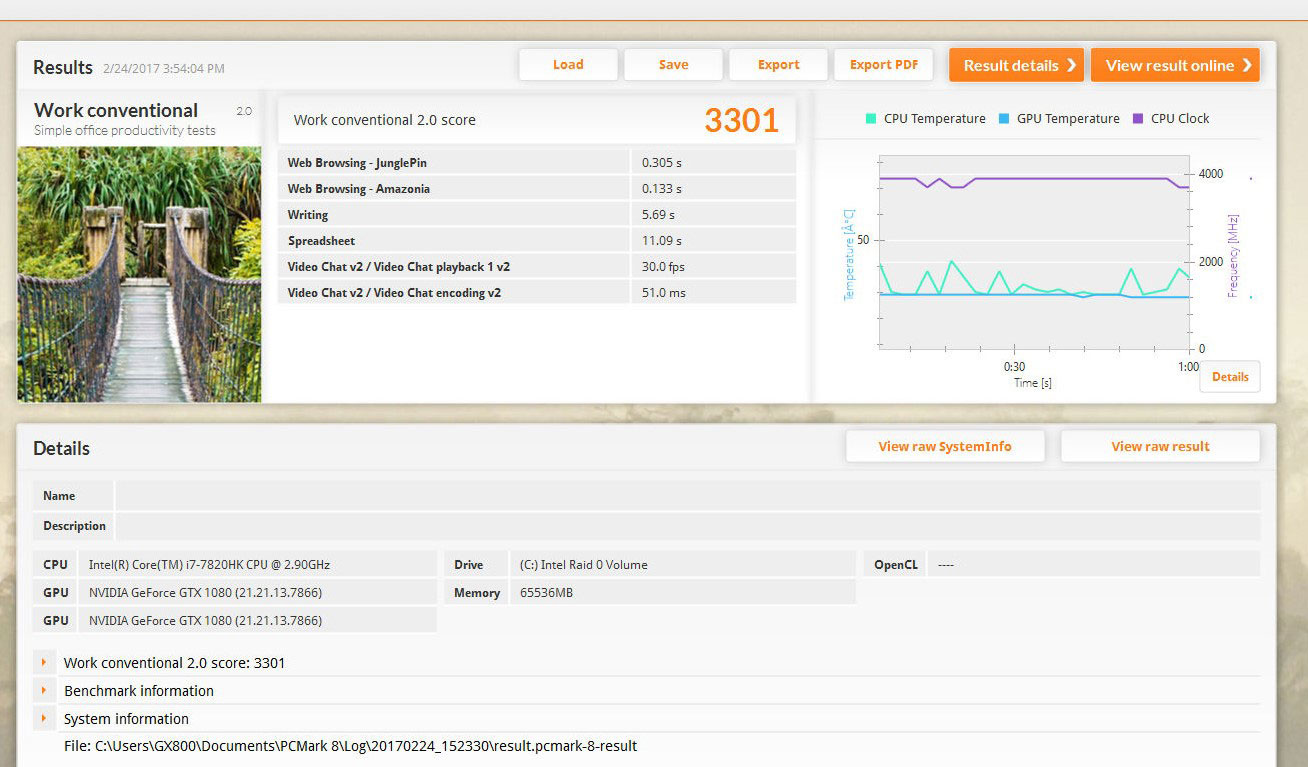Click the Save button

[673, 65]
